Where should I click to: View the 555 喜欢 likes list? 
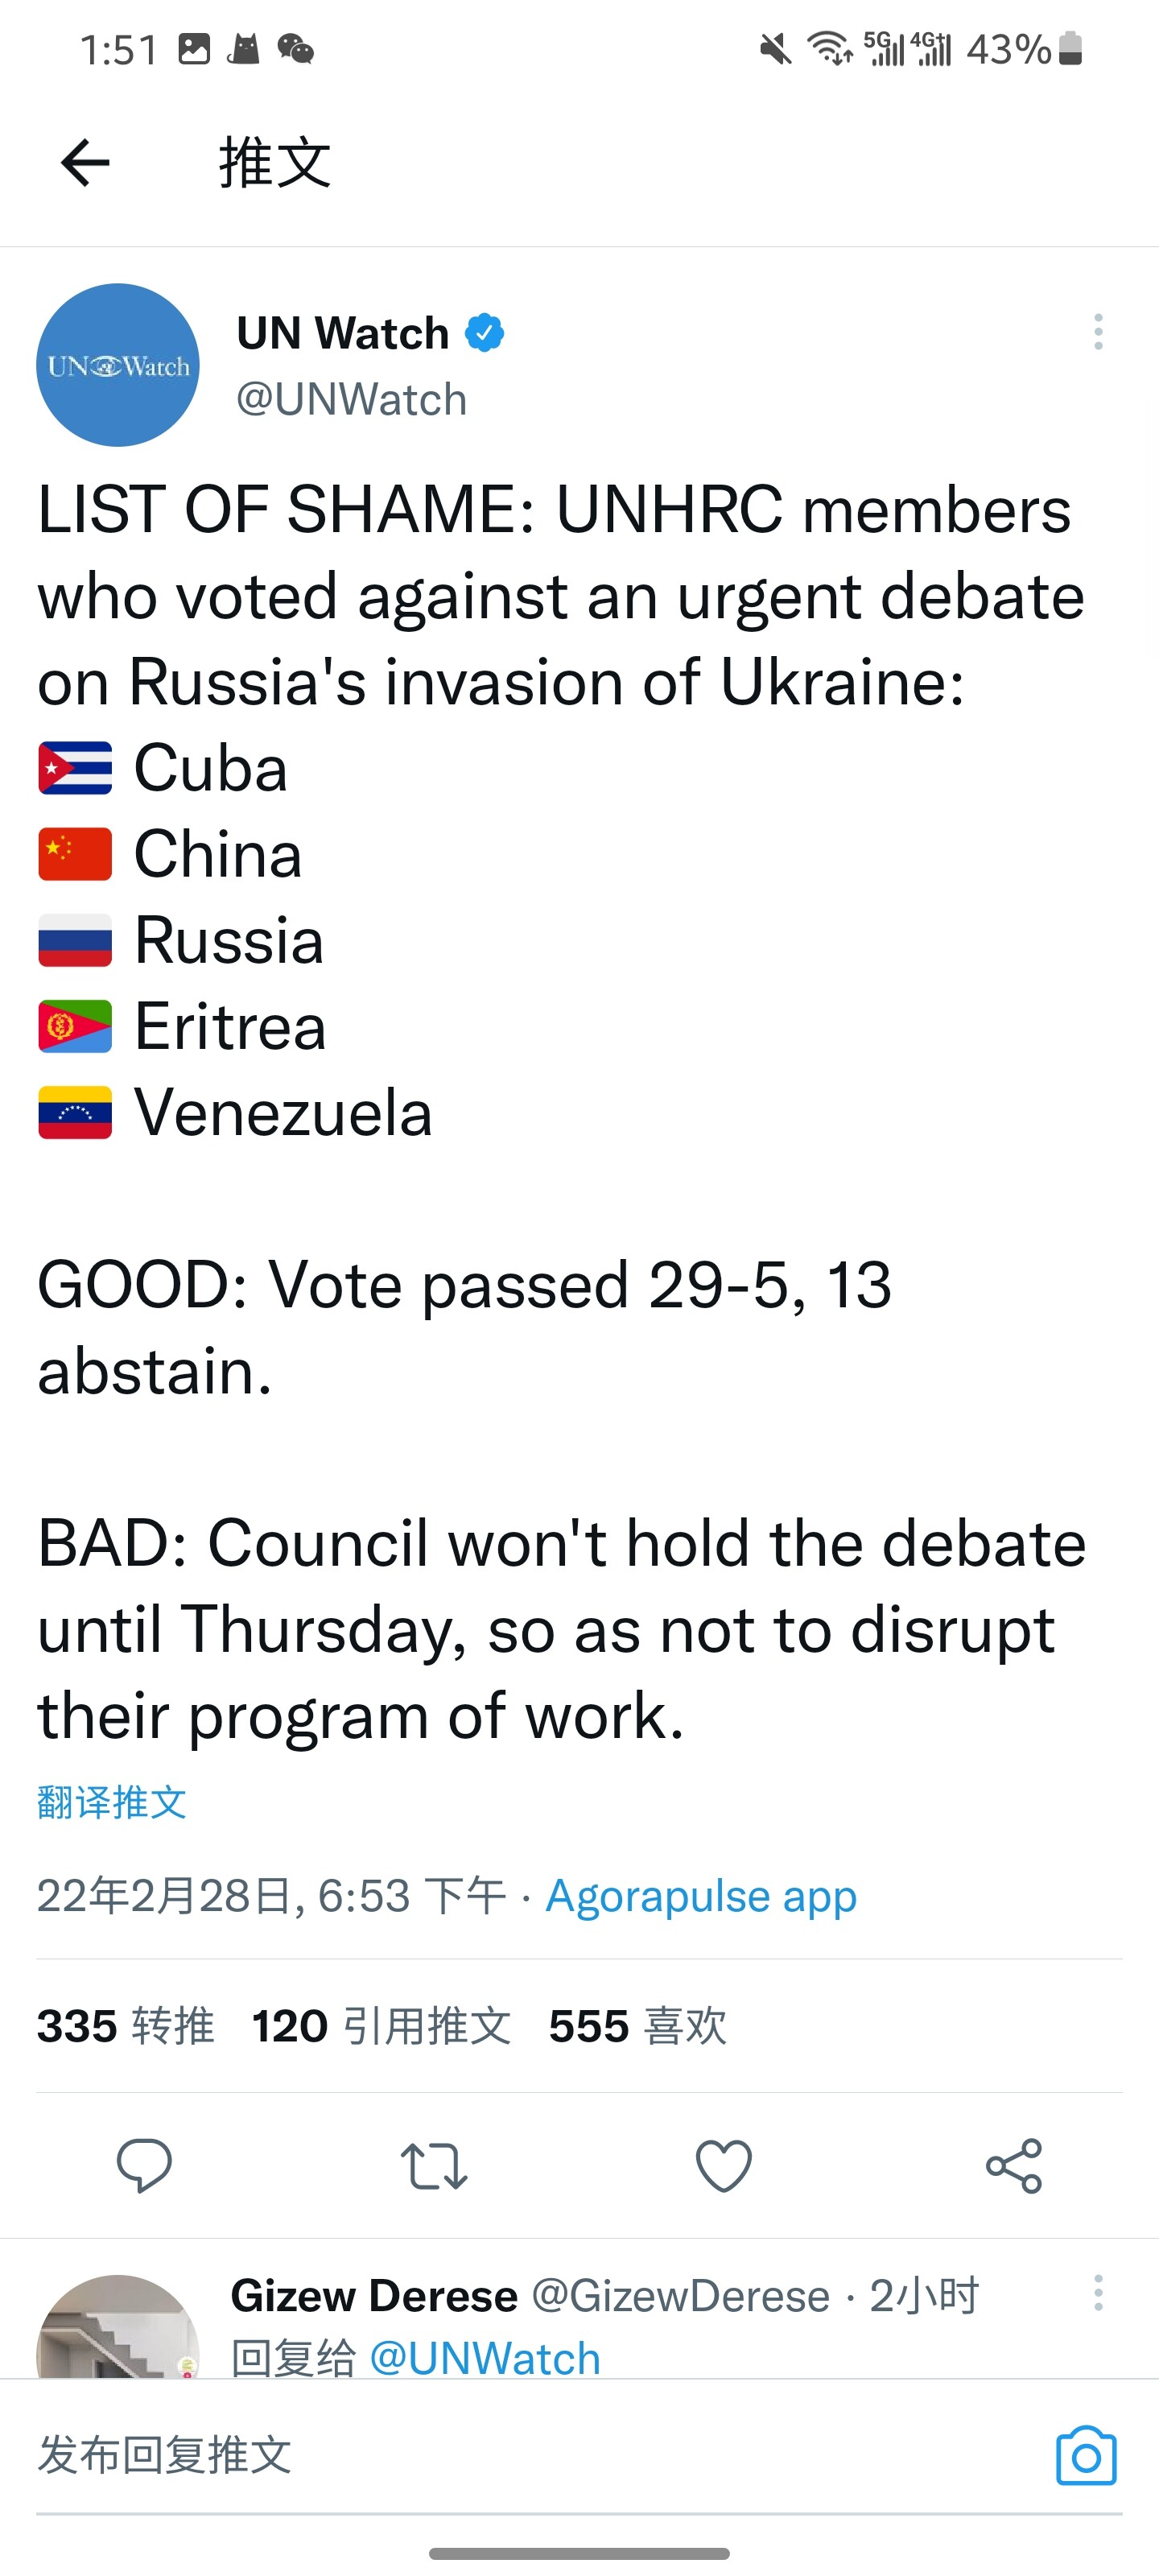tap(638, 2026)
